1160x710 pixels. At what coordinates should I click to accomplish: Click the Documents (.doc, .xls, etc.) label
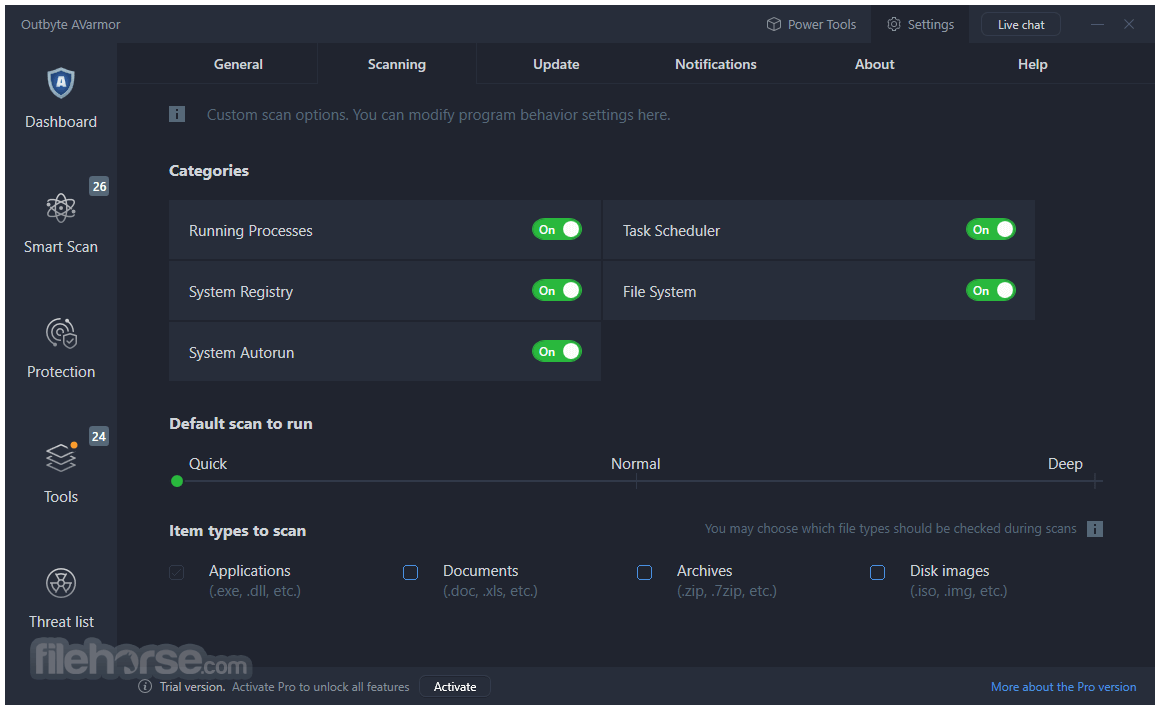(490, 581)
